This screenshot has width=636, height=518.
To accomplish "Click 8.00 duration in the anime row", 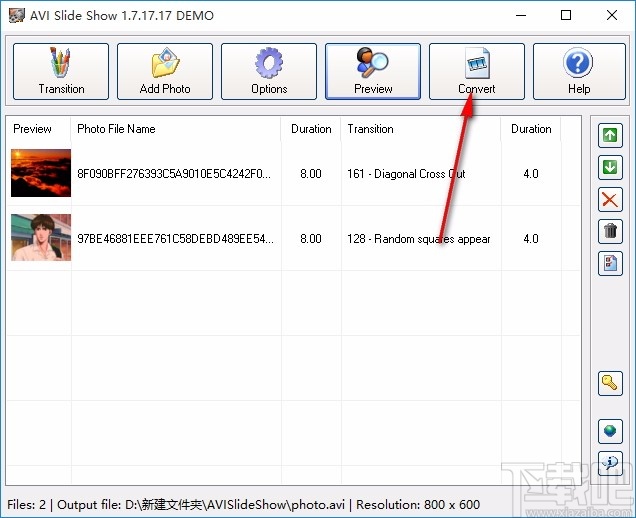I will (311, 239).
